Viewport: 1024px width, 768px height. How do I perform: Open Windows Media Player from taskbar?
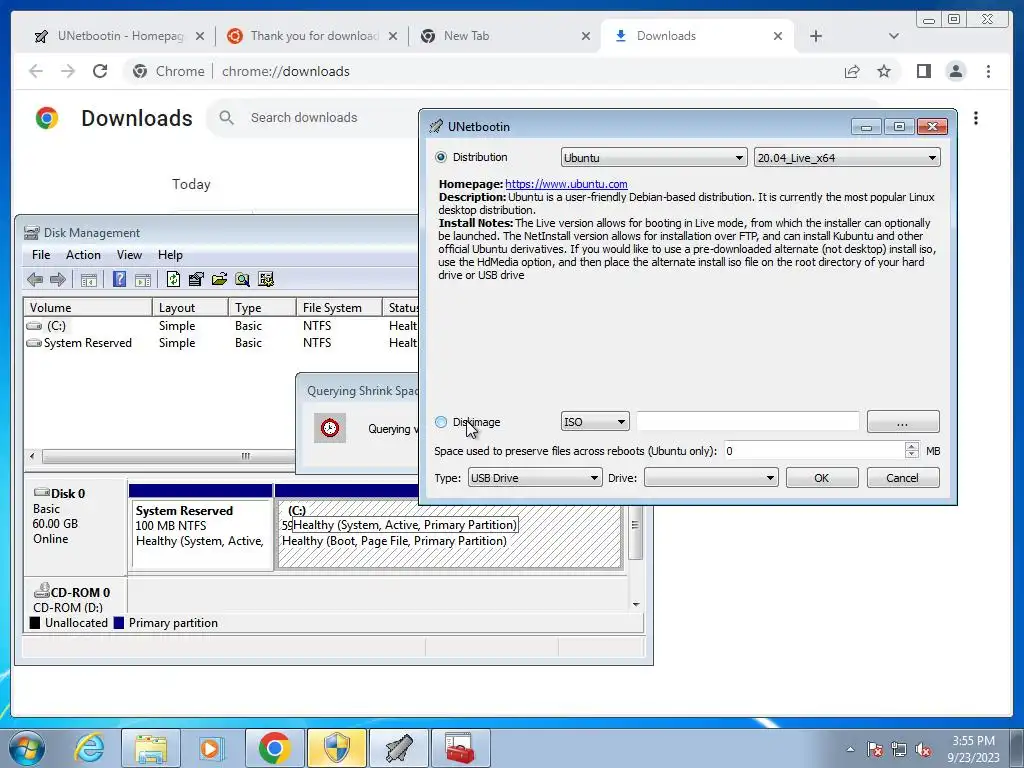pos(212,748)
